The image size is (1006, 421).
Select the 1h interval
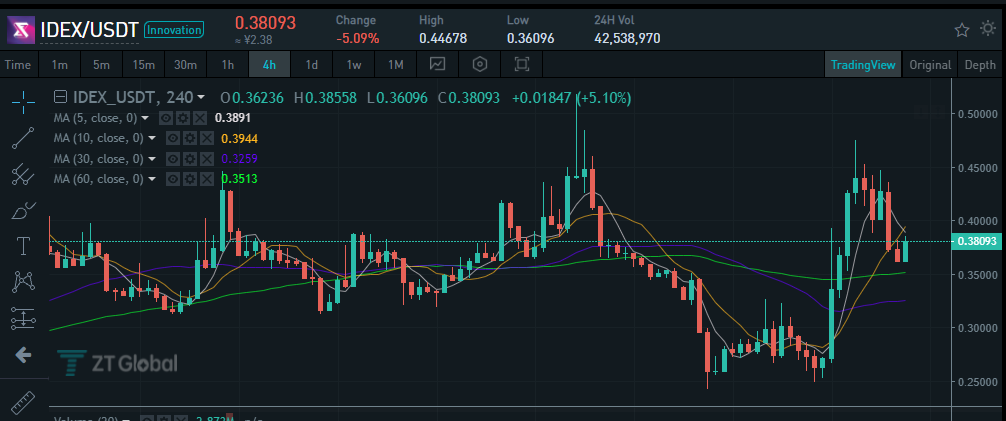pyautogui.click(x=228, y=64)
